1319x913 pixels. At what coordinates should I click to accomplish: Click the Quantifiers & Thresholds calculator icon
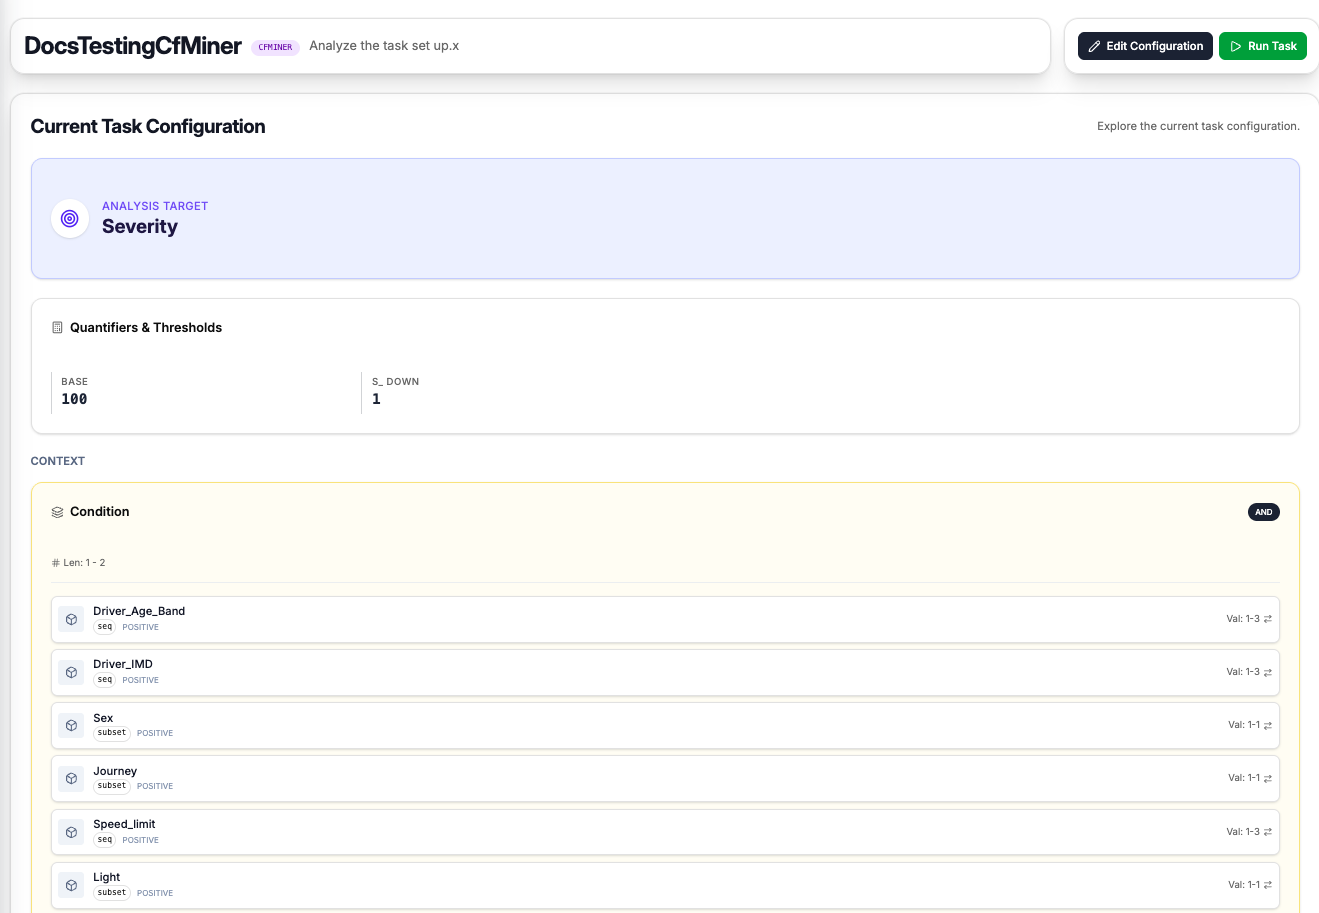click(x=57, y=328)
